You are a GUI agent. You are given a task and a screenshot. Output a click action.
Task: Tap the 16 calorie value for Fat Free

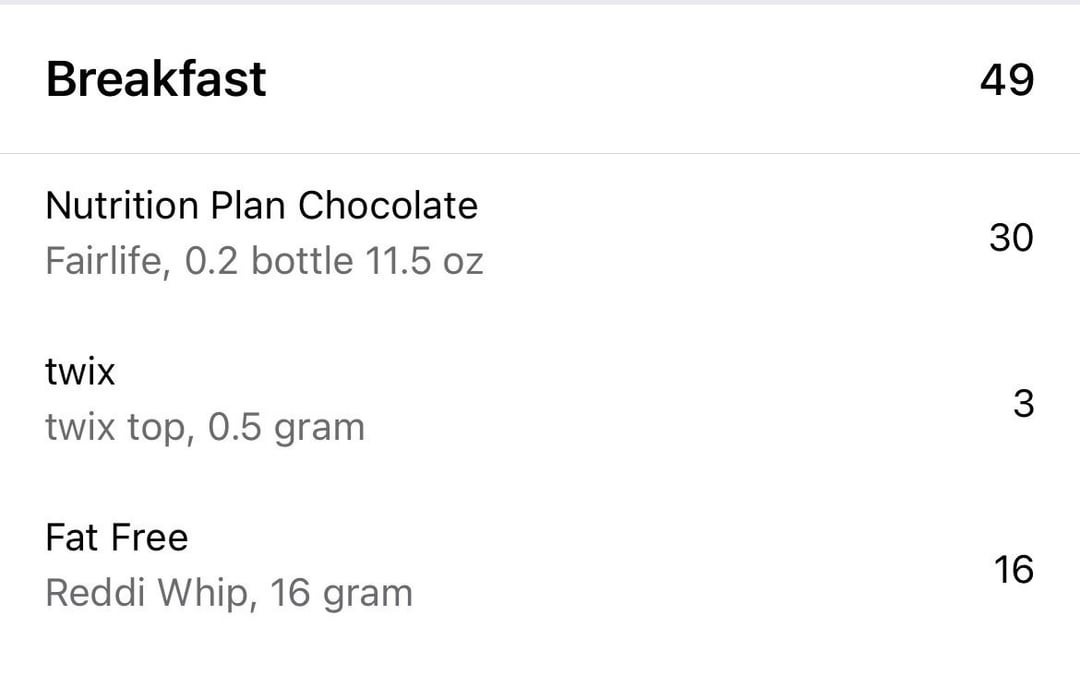tap(1013, 570)
